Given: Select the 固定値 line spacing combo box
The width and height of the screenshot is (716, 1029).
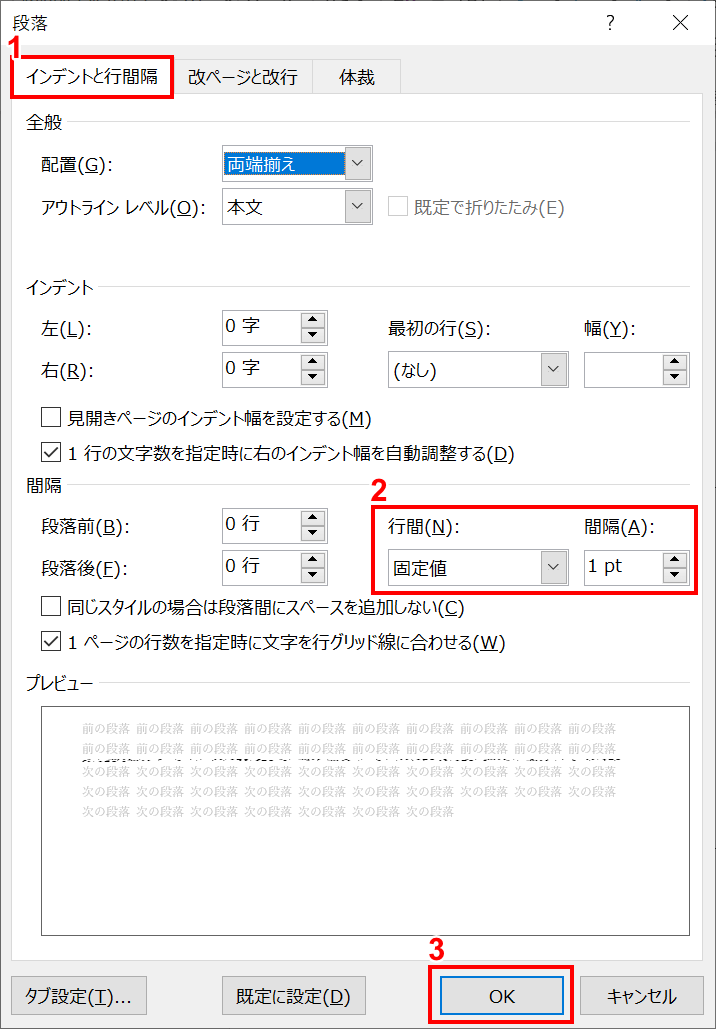Looking at the screenshot, I should point(478,568).
